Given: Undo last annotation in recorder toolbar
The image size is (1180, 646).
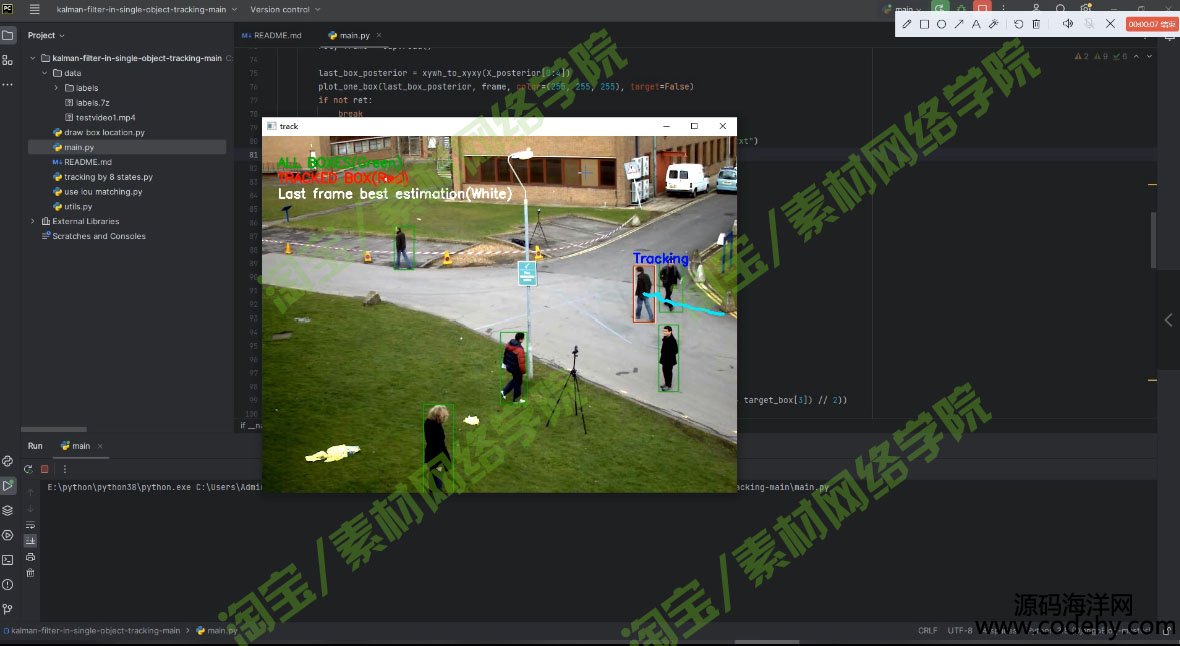Looking at the screenshot, I should pos(1018,24).
